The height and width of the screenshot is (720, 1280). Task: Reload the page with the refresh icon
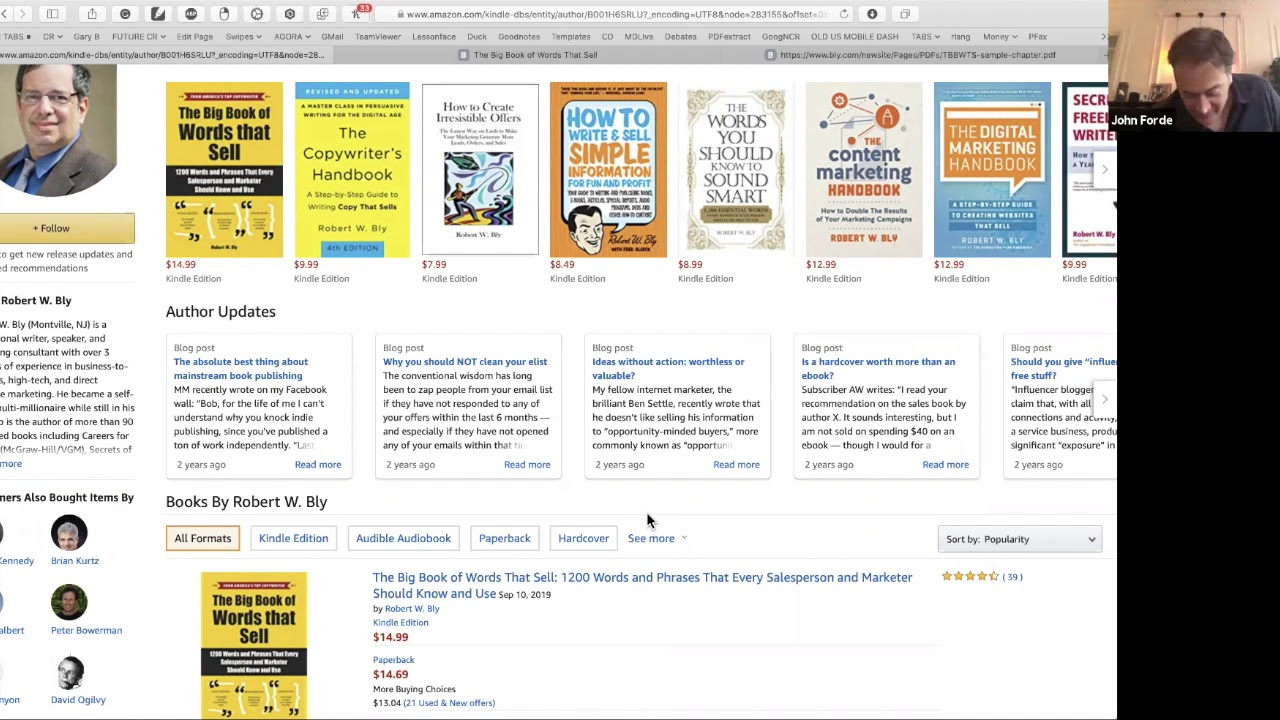click(x=844, y=14)
